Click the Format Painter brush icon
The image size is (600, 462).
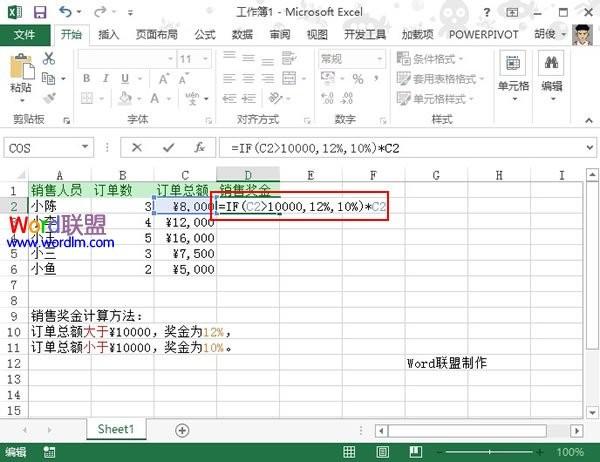tap(49, 98)
